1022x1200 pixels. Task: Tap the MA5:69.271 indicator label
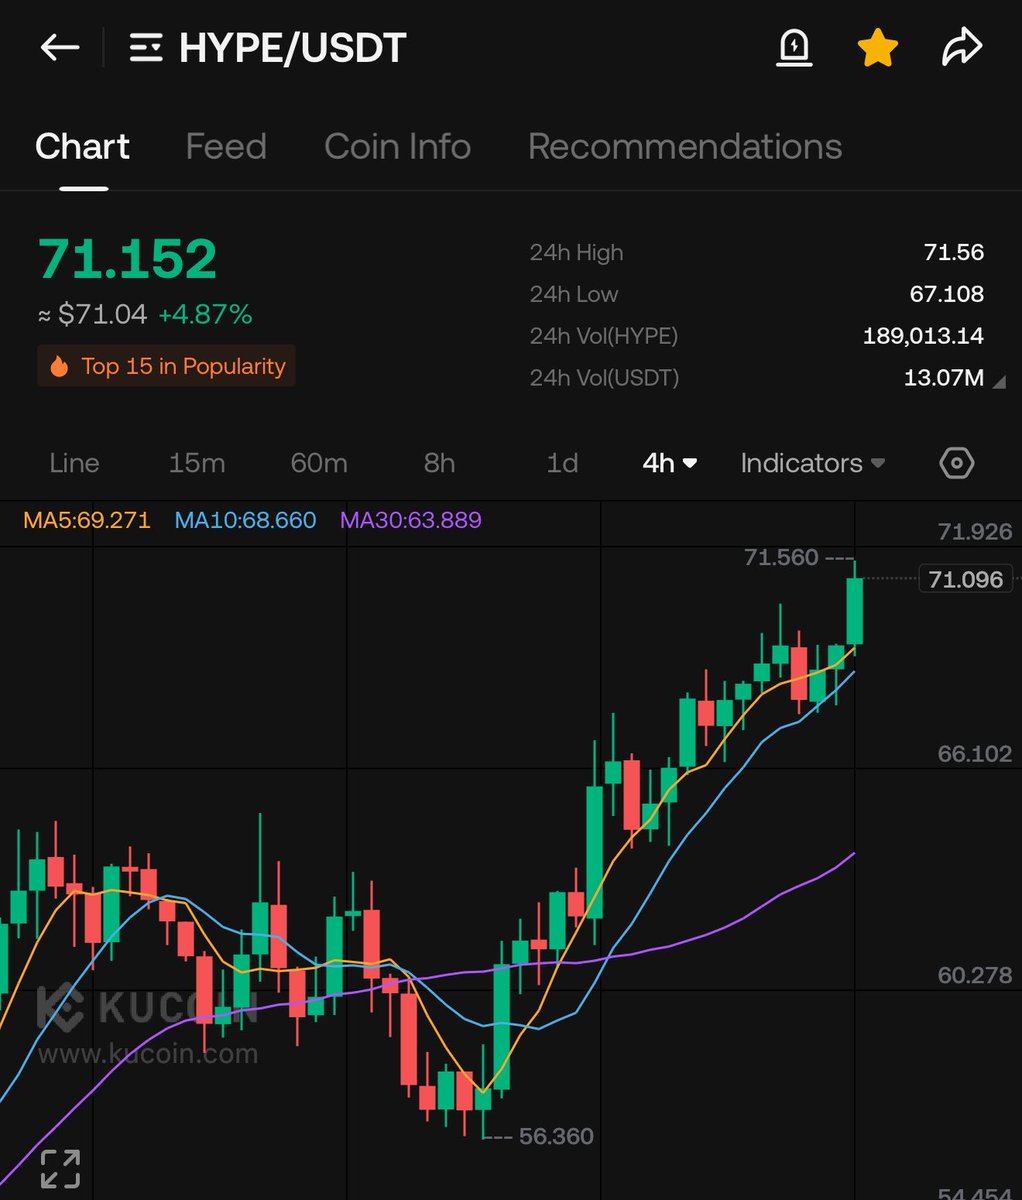[87, 520]
